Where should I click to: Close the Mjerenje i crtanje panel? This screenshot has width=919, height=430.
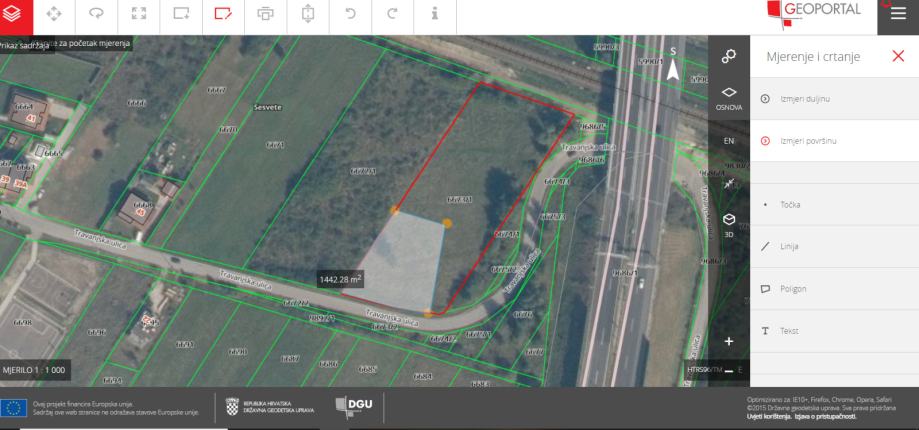pos(898,56)
